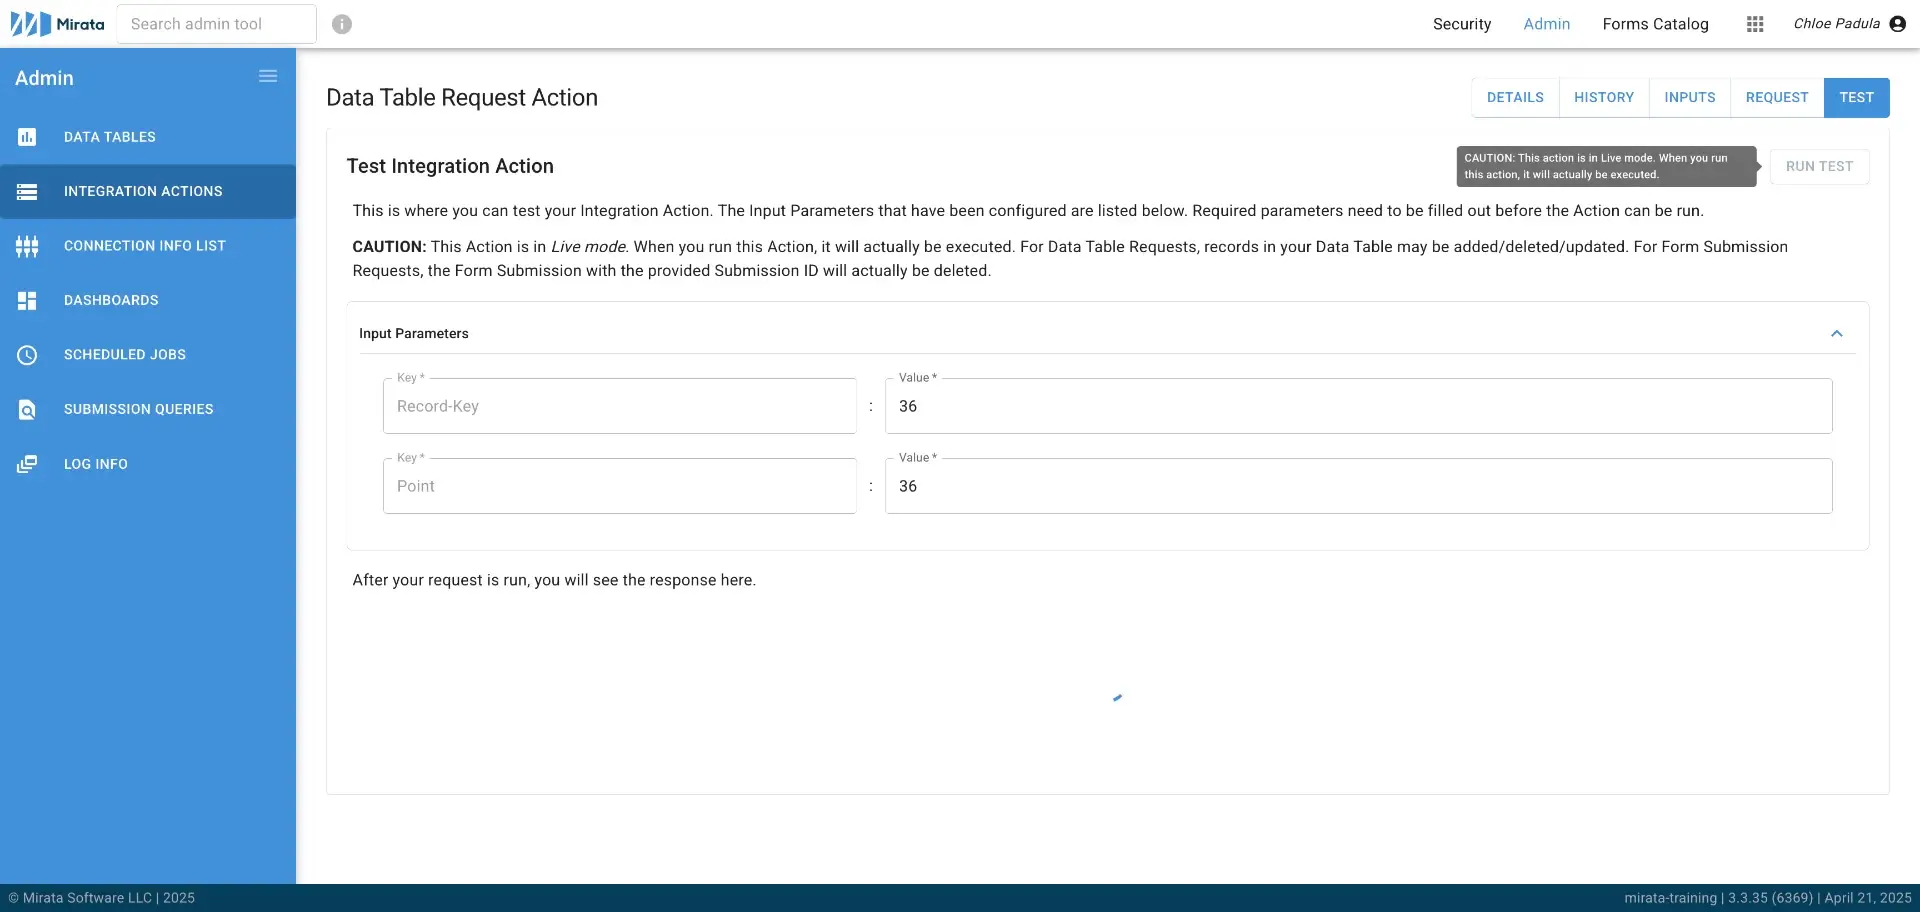The height and width of the screenshot is (912, 1920).
Task: Open Dashboards using its grid icon
Action: [27, 300]
